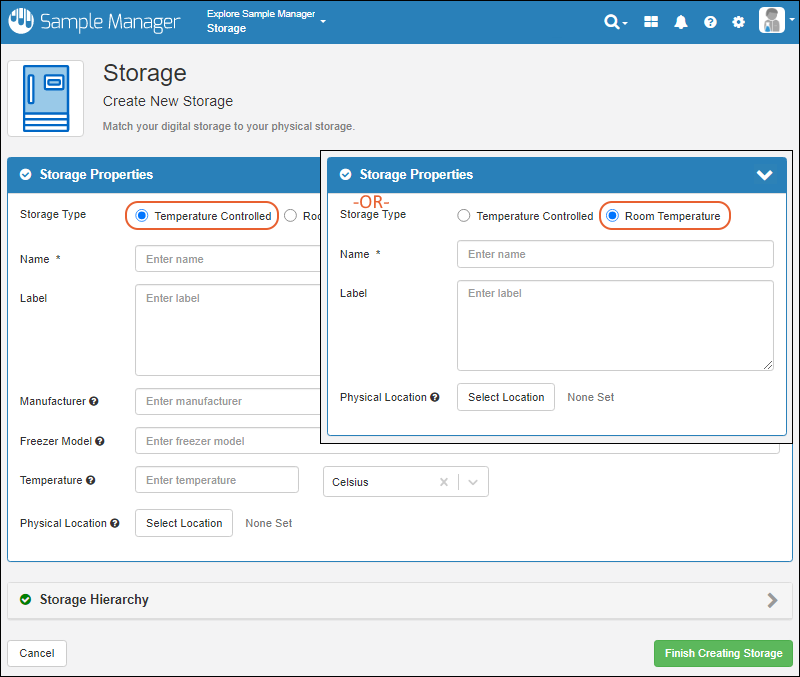
Task: Click the Enter temperature input field
Action: [217, 480]
